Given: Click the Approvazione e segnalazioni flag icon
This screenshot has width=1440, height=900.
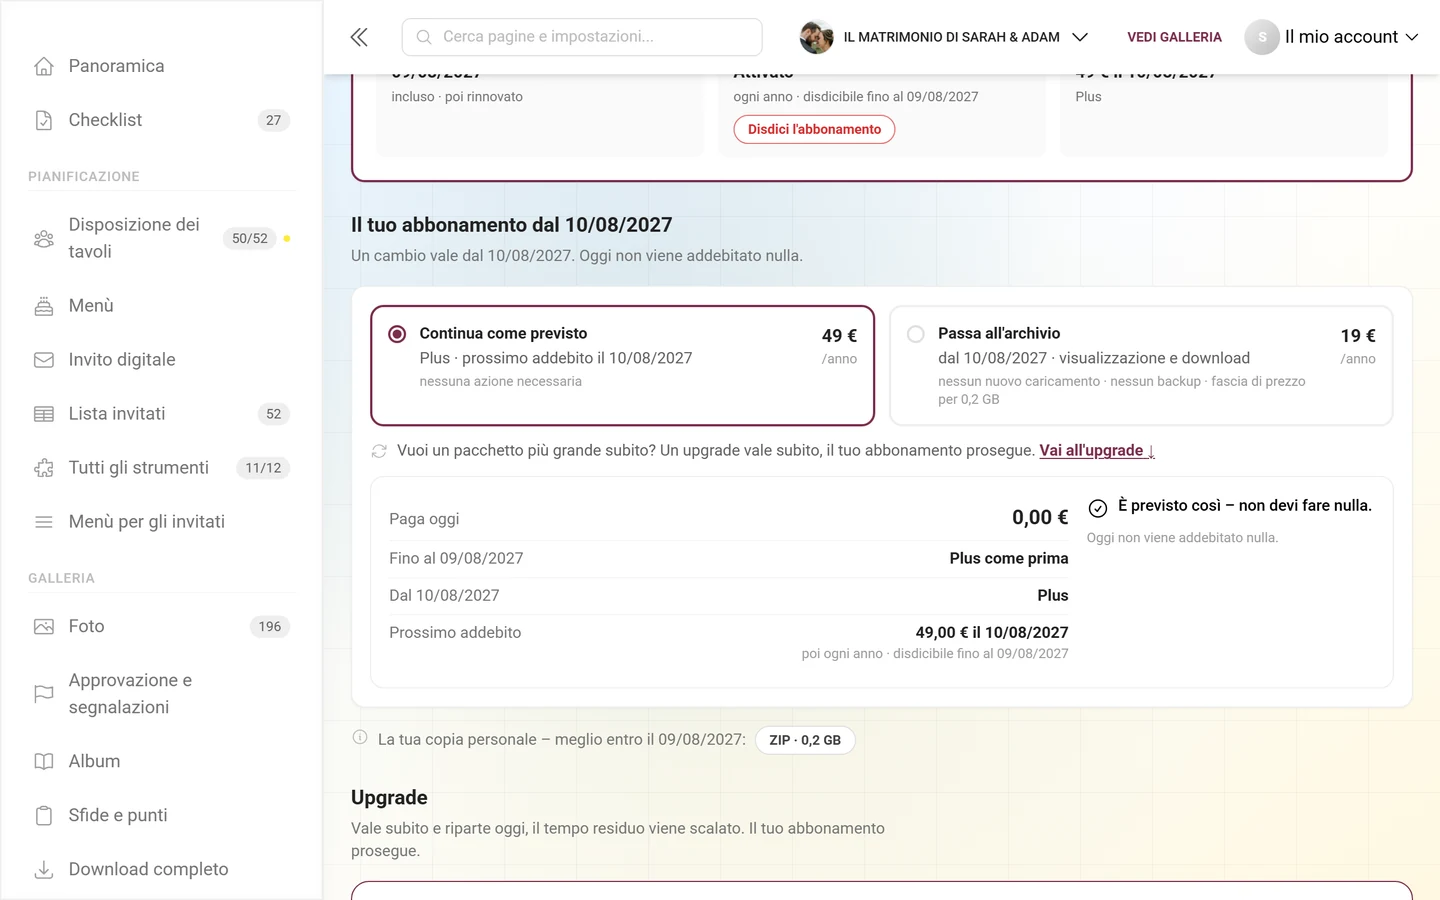Looking at the screenshot, I should pos(44,694).
